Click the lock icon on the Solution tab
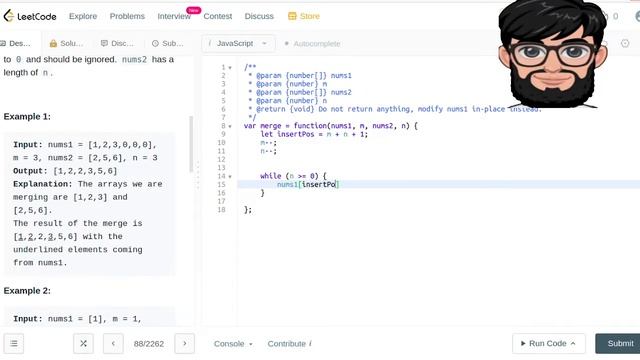This screenshot has height=360, width=640. tap(53, 43)
